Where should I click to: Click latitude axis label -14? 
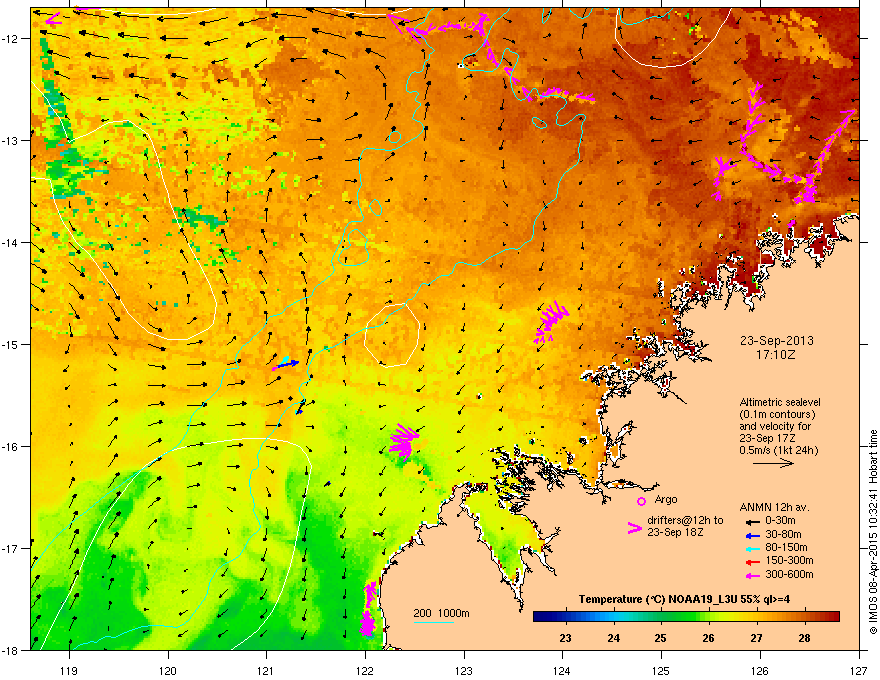(x=10, y=242)
